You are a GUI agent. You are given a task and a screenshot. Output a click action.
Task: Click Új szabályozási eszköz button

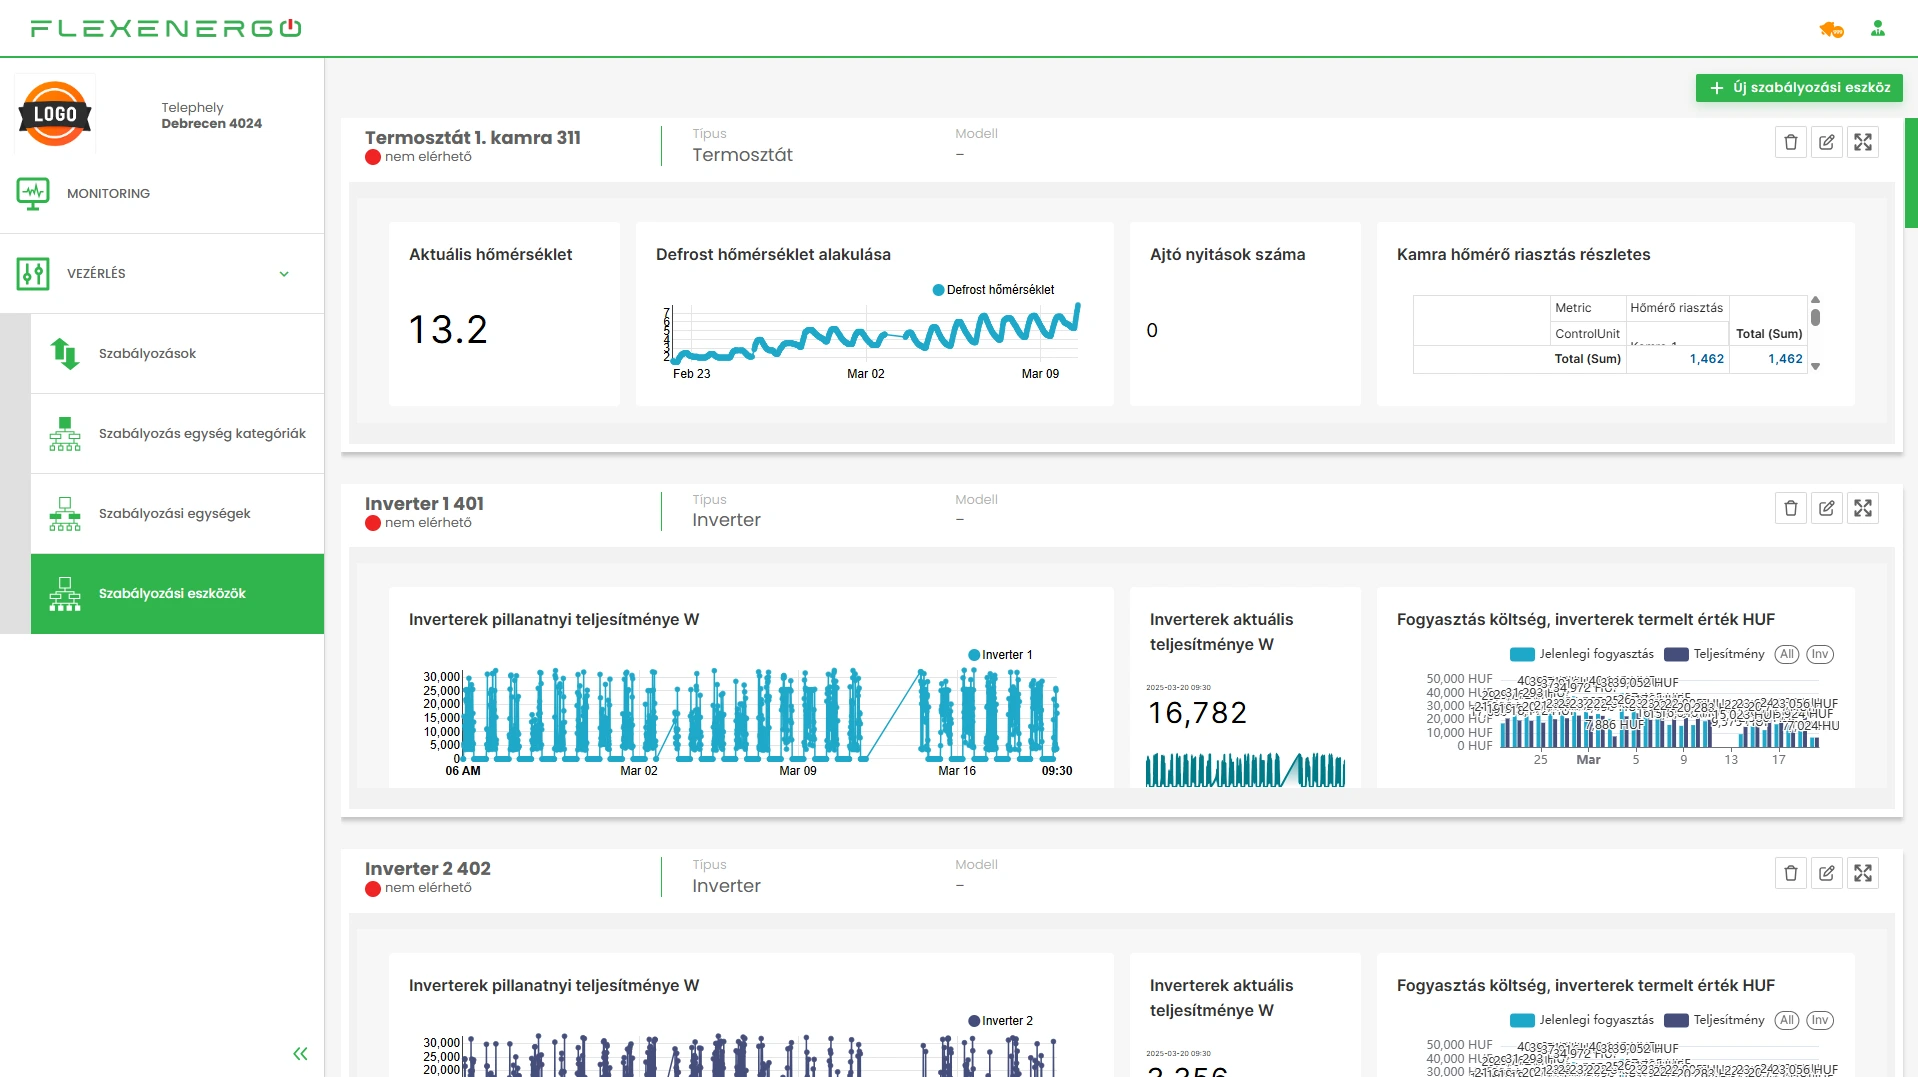click(x=1798, y=88)
